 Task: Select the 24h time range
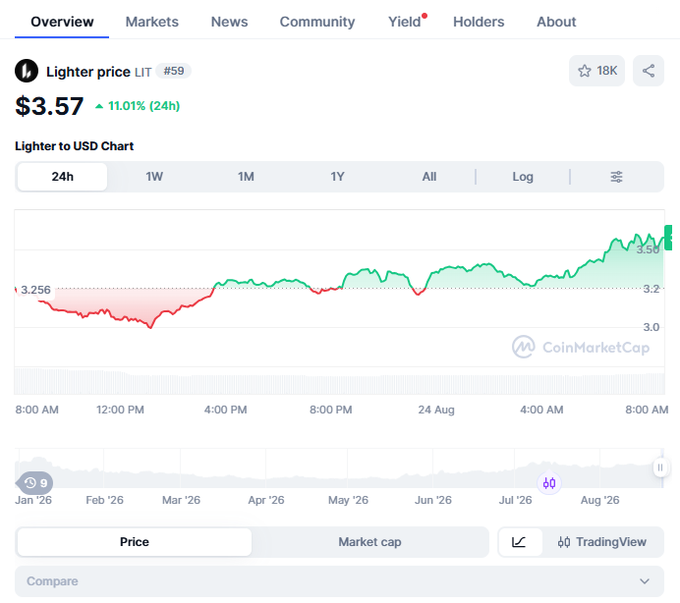[x=62, y=177]
